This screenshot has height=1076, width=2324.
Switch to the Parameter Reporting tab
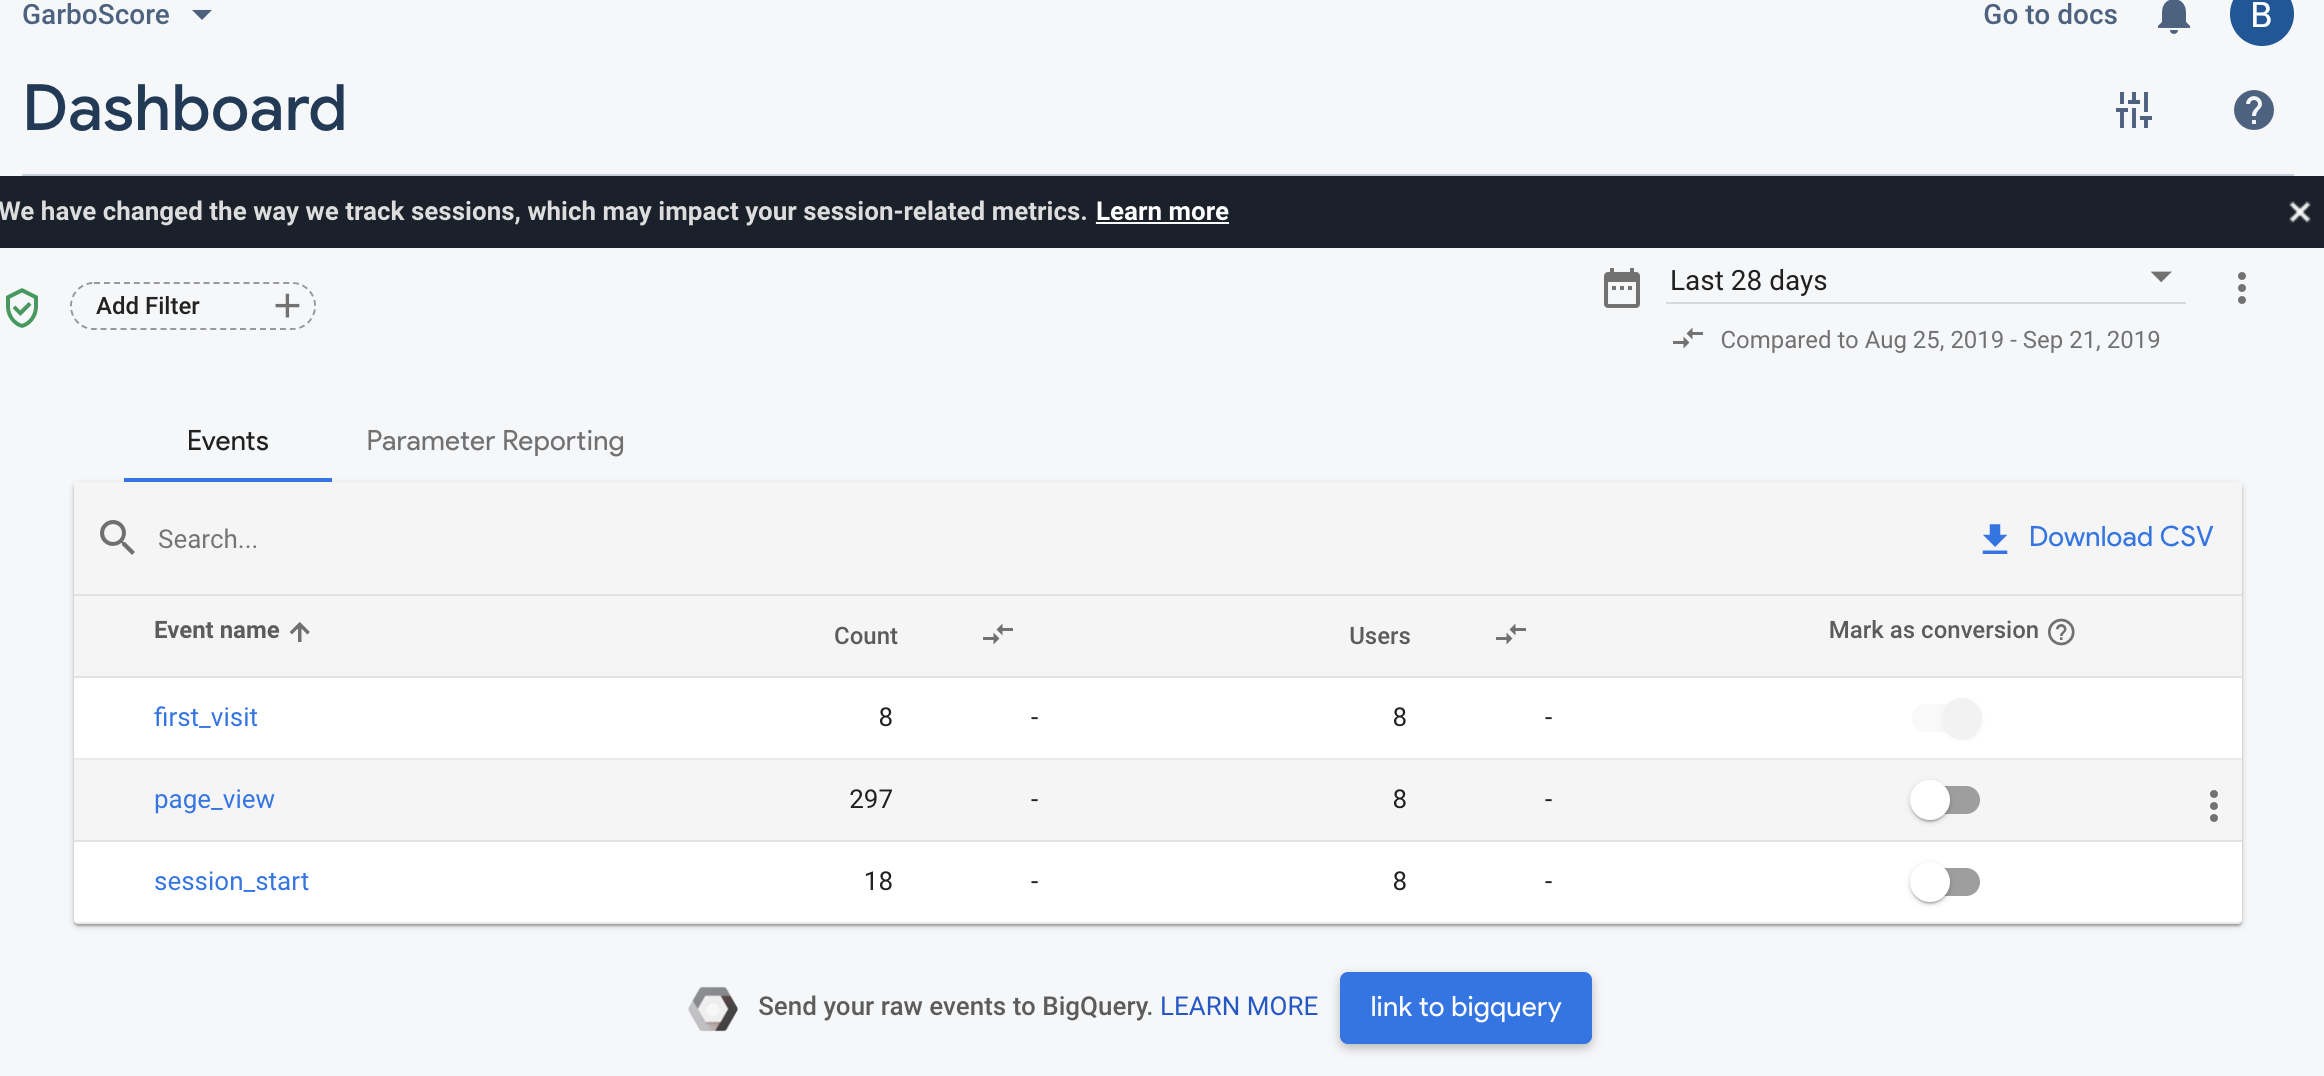tap(495, 441)
